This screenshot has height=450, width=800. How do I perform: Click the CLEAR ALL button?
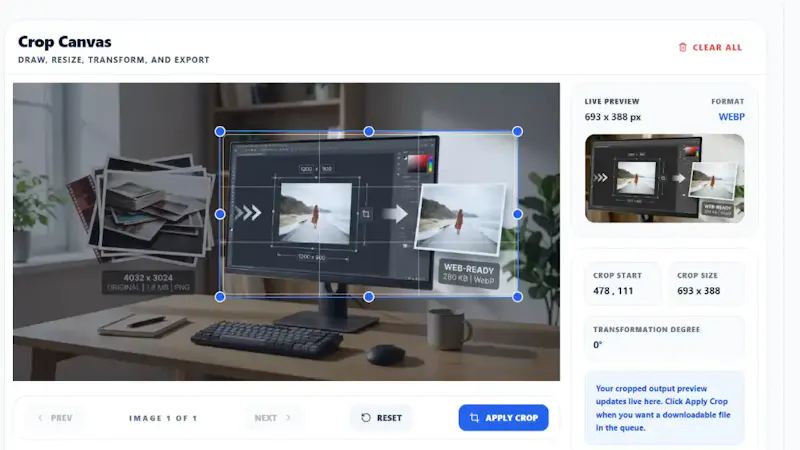pyautogui.click(x=710, y=47)
